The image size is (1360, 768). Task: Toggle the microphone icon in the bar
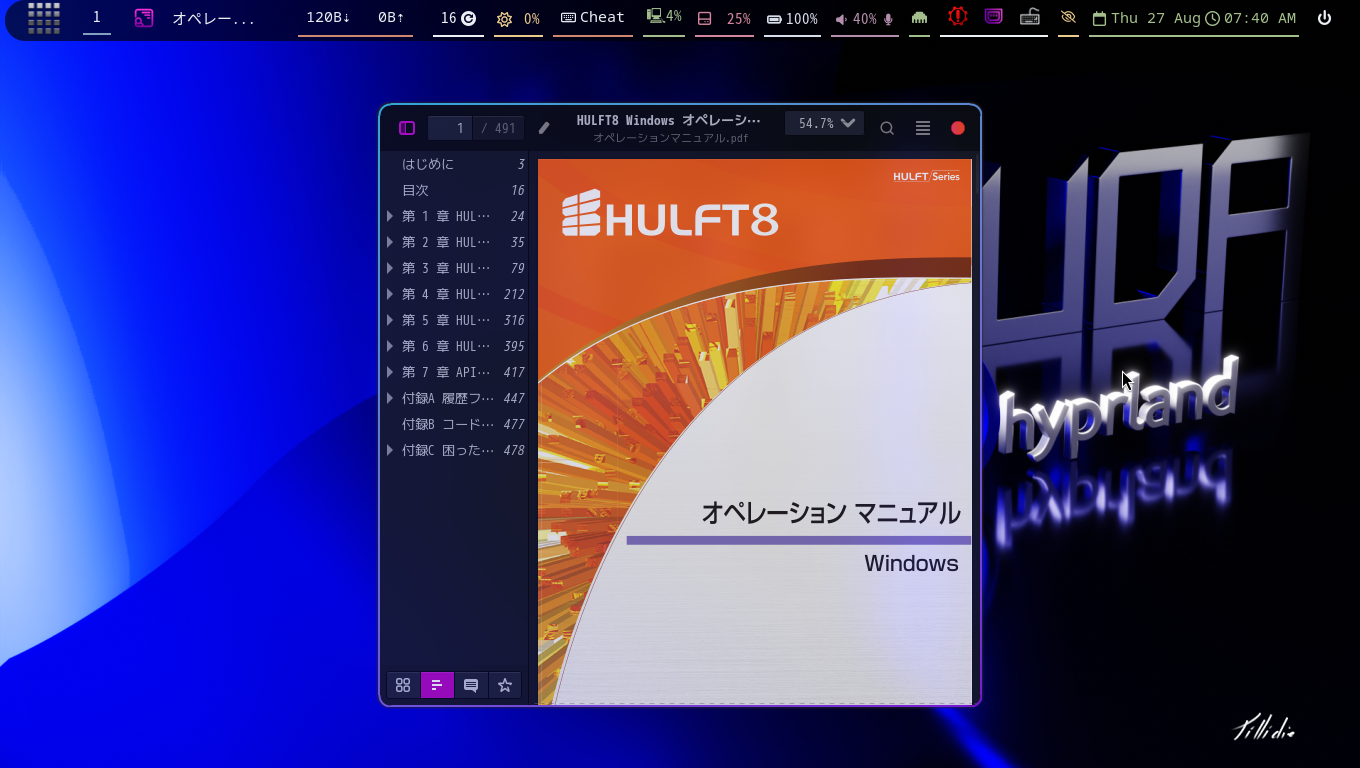point(888,19)
